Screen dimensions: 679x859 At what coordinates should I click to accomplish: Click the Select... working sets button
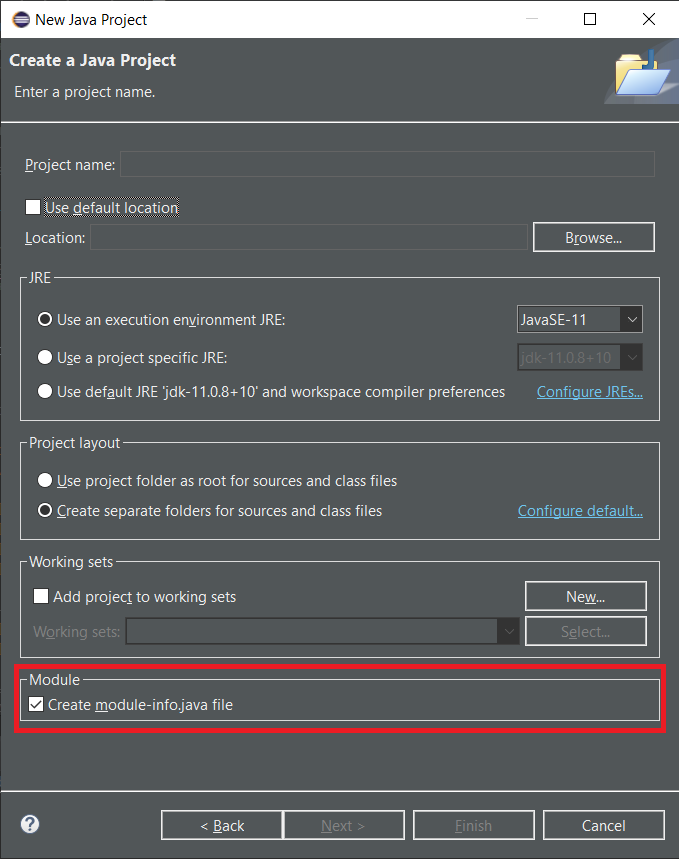(585, 631)
